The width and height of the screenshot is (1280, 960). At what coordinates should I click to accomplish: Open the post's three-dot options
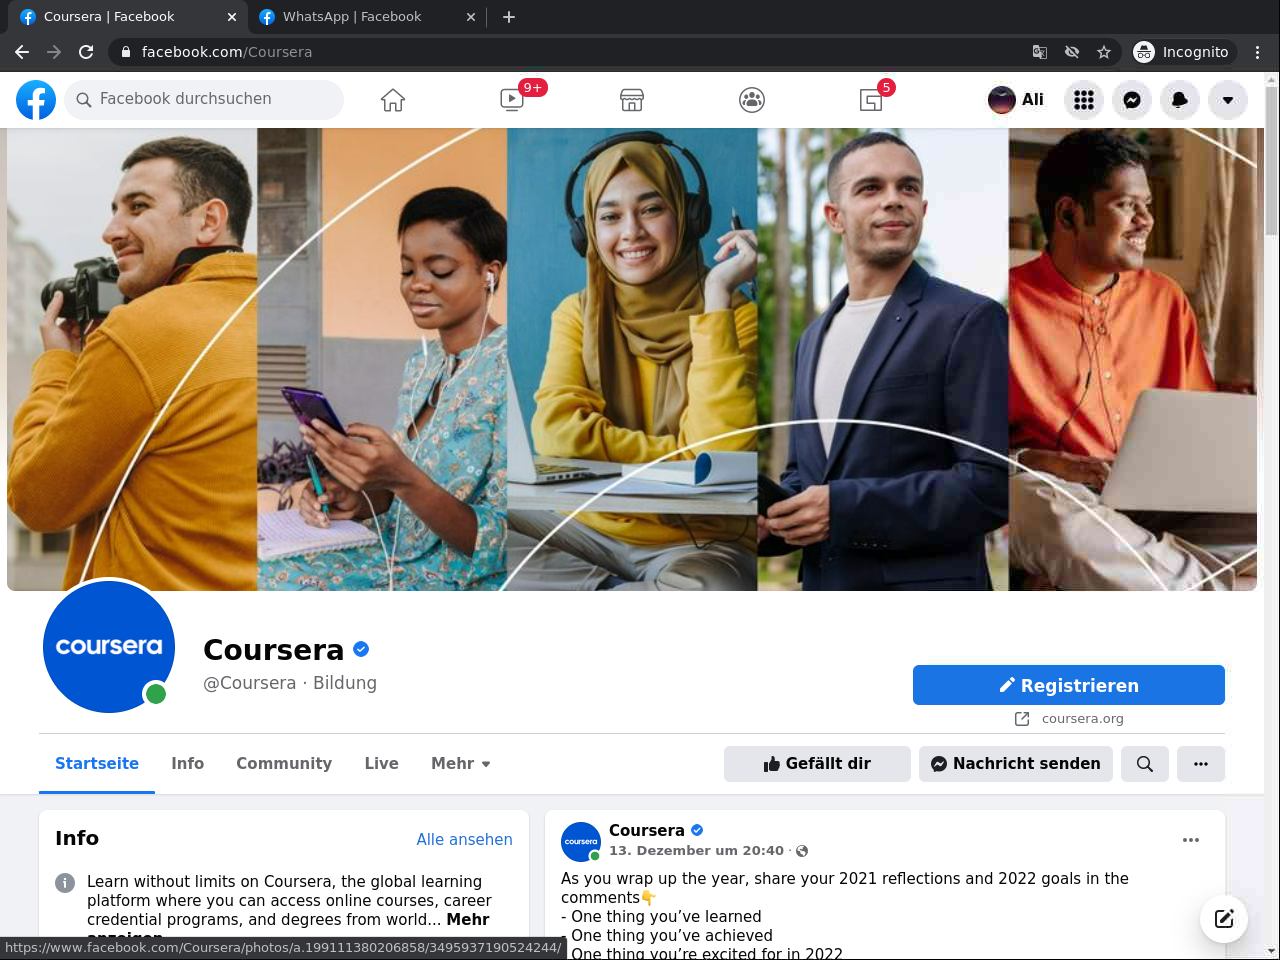[1191, 840]
